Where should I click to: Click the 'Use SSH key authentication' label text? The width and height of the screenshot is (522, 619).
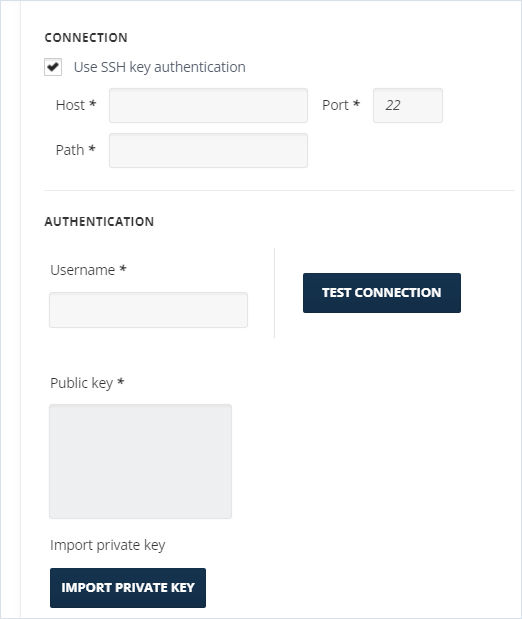click(160, 67)
